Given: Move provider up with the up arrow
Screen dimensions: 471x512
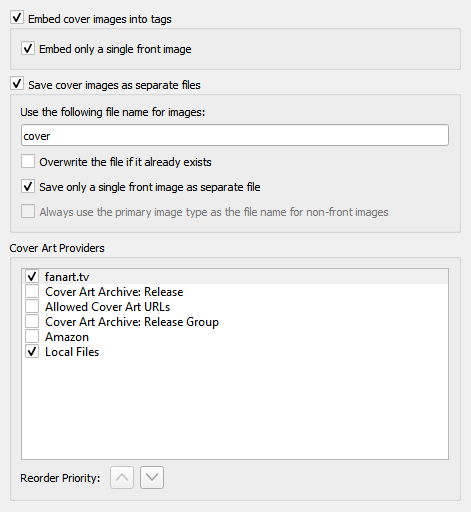Looking at the screenshot, I should [122, 477].
